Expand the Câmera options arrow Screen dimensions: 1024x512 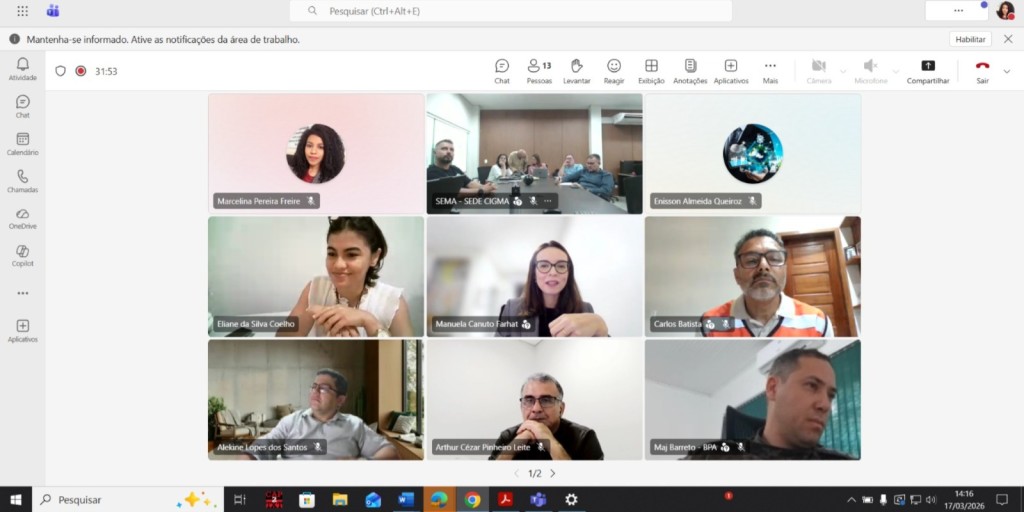click(843, 72)
